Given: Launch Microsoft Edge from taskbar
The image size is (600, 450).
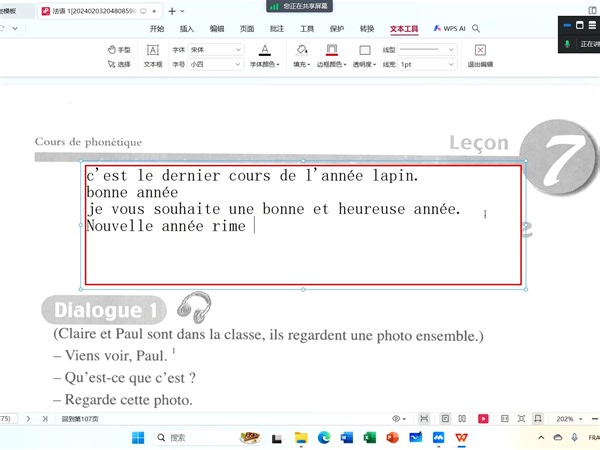Looking at the screenshot, I should [324, 438].
